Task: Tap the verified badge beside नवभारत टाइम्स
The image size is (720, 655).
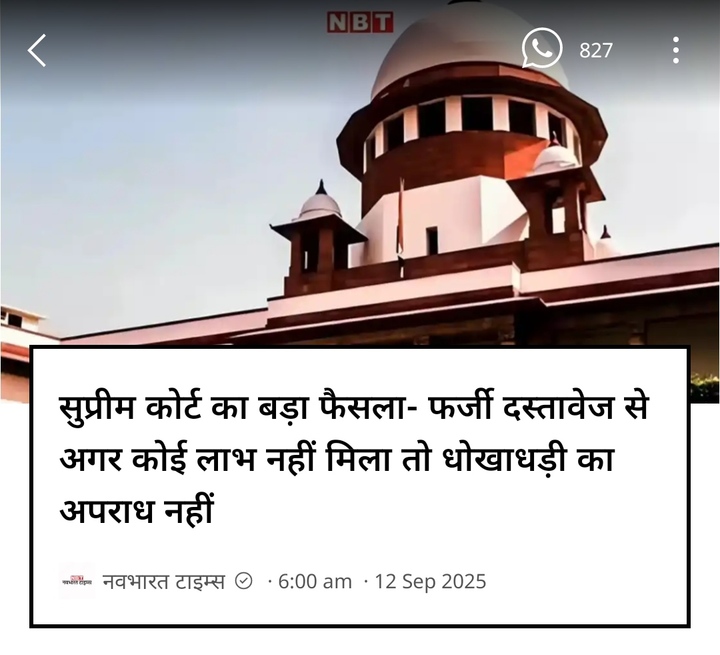Action: coord(243,581)
